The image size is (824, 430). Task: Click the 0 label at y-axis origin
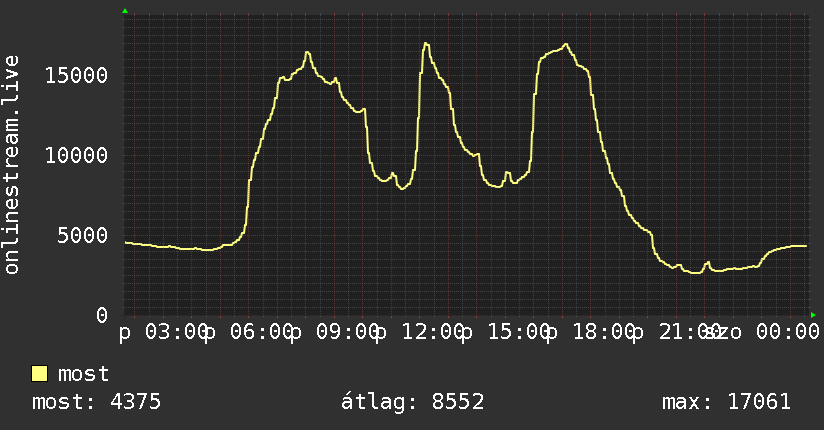102,315
